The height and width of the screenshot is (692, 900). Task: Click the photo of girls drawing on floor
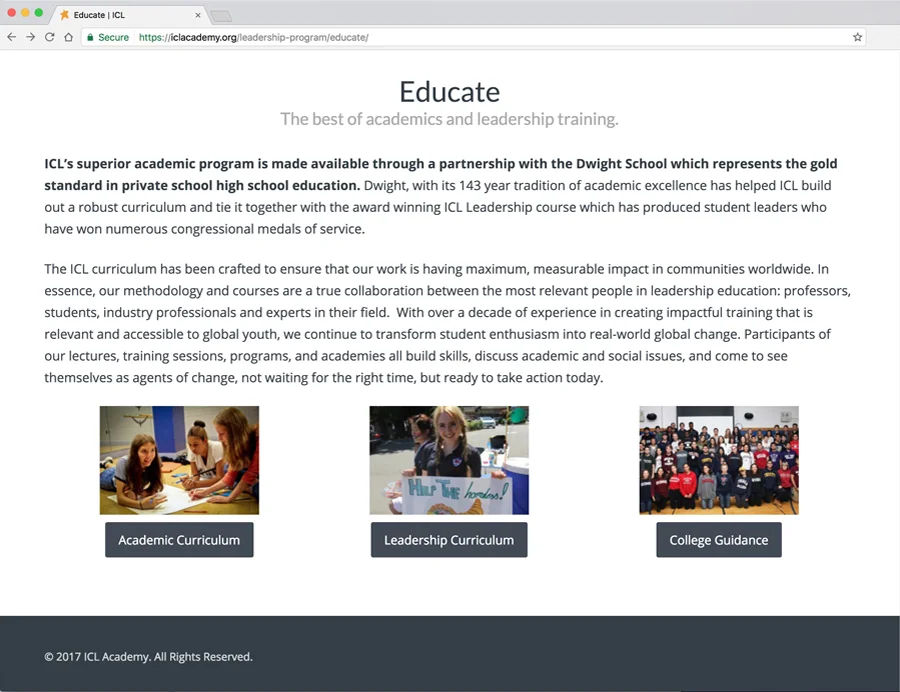coord(179,460)
